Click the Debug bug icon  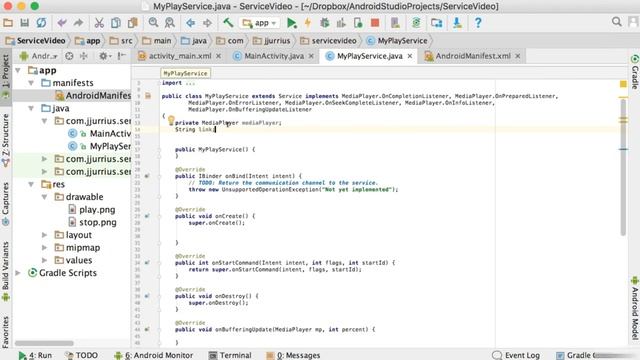click(324, 23)
